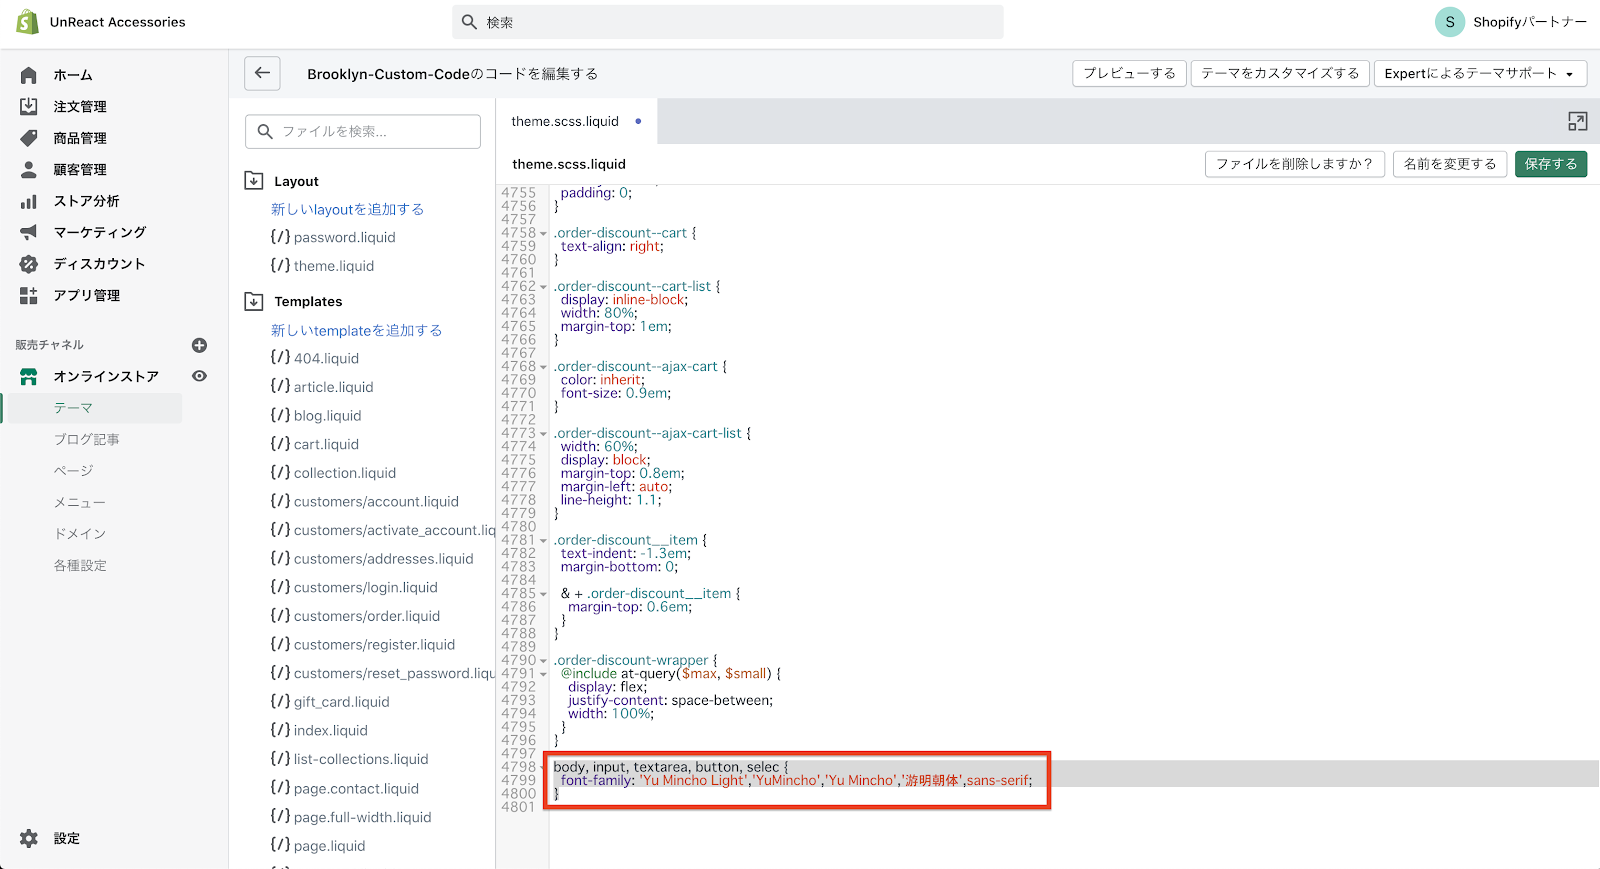Click the 保存する save button
The width and height of the screenshot is (1600, 869).
click(x=1550, y=164)
